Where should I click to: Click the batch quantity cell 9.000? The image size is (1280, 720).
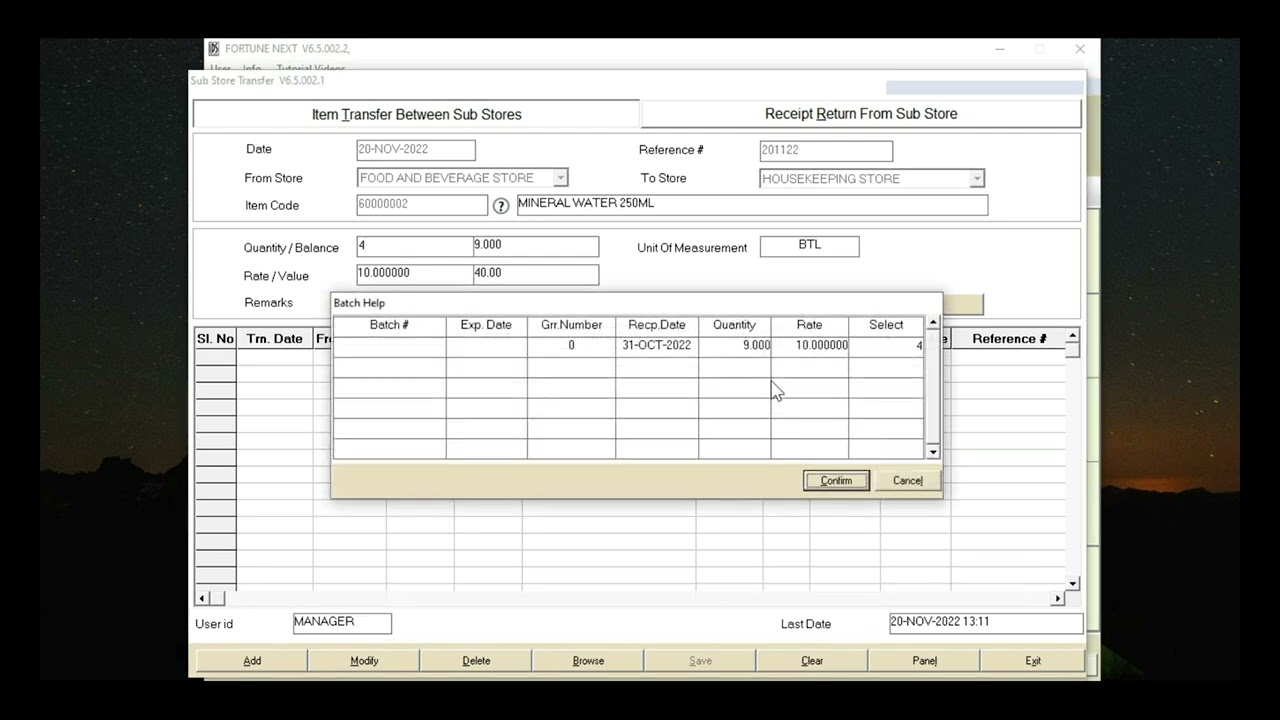(735, 345)
